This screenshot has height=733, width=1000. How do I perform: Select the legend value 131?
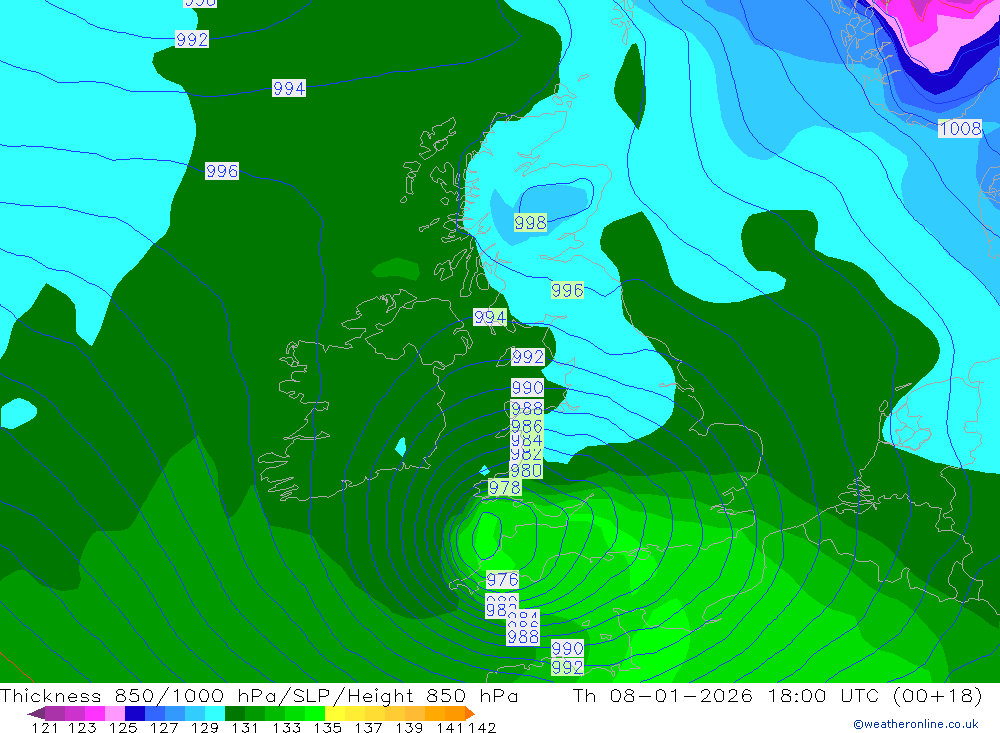pyautogui.click(x=245, y=727)
